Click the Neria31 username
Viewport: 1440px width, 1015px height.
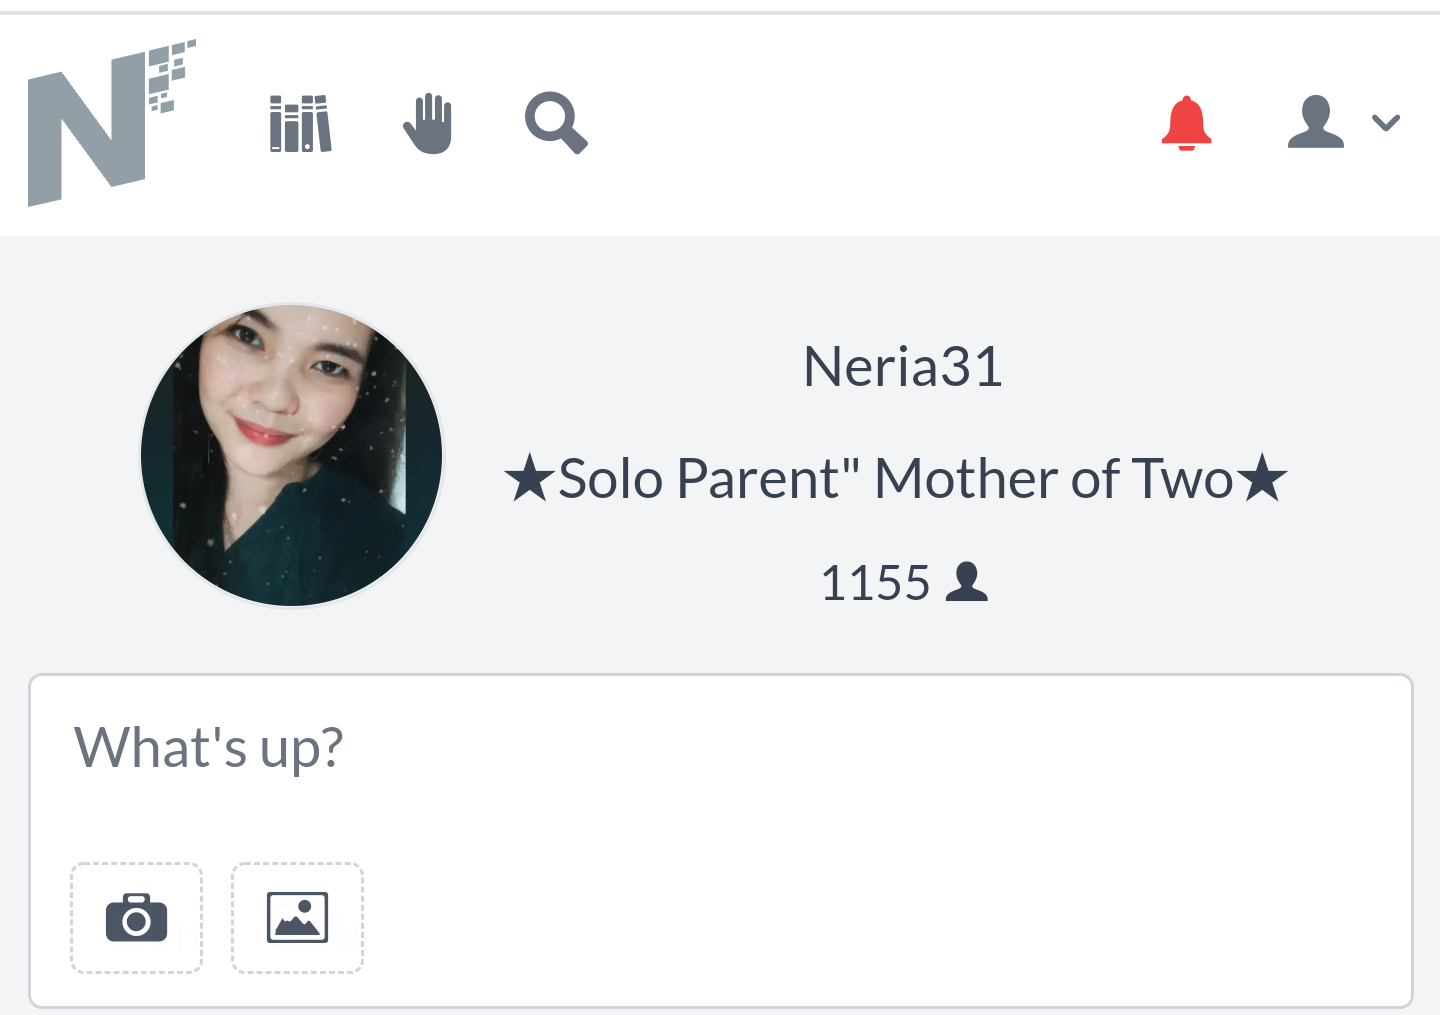[x=903, y=366]
